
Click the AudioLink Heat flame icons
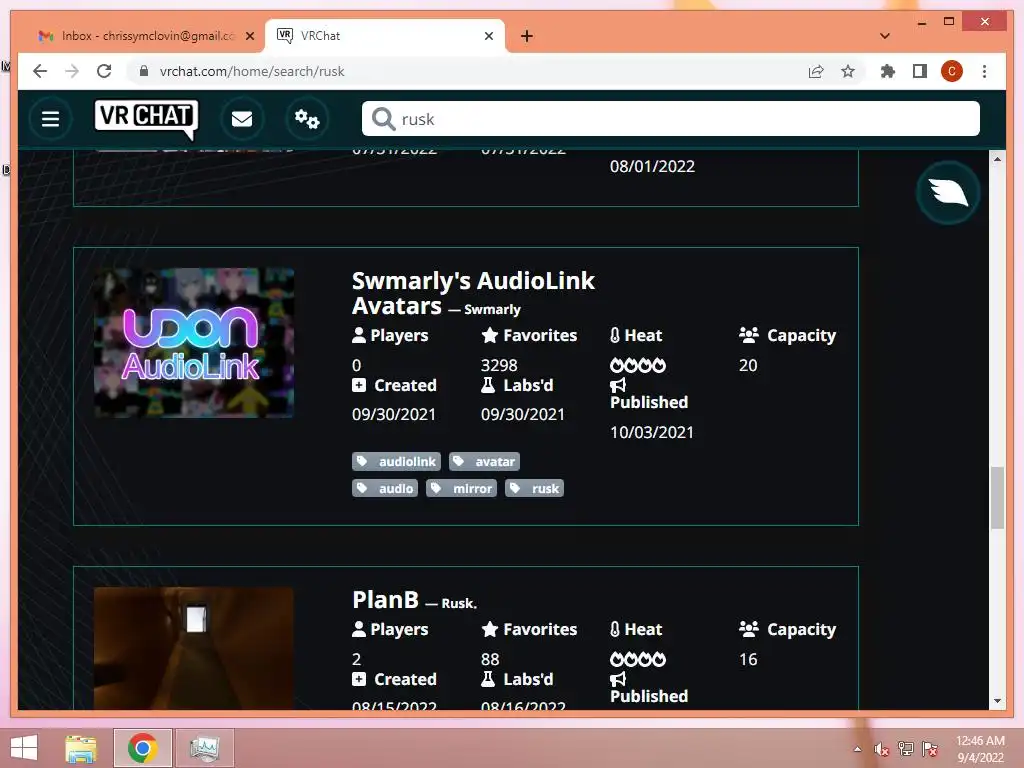pos(637,365)
